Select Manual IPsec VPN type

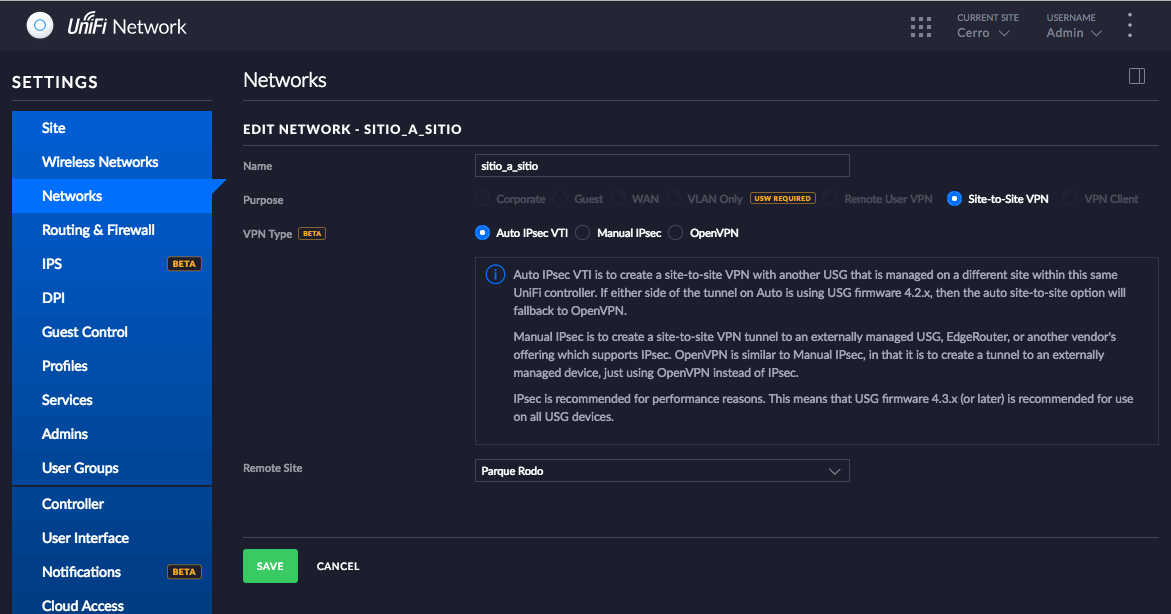pos(583,233)
